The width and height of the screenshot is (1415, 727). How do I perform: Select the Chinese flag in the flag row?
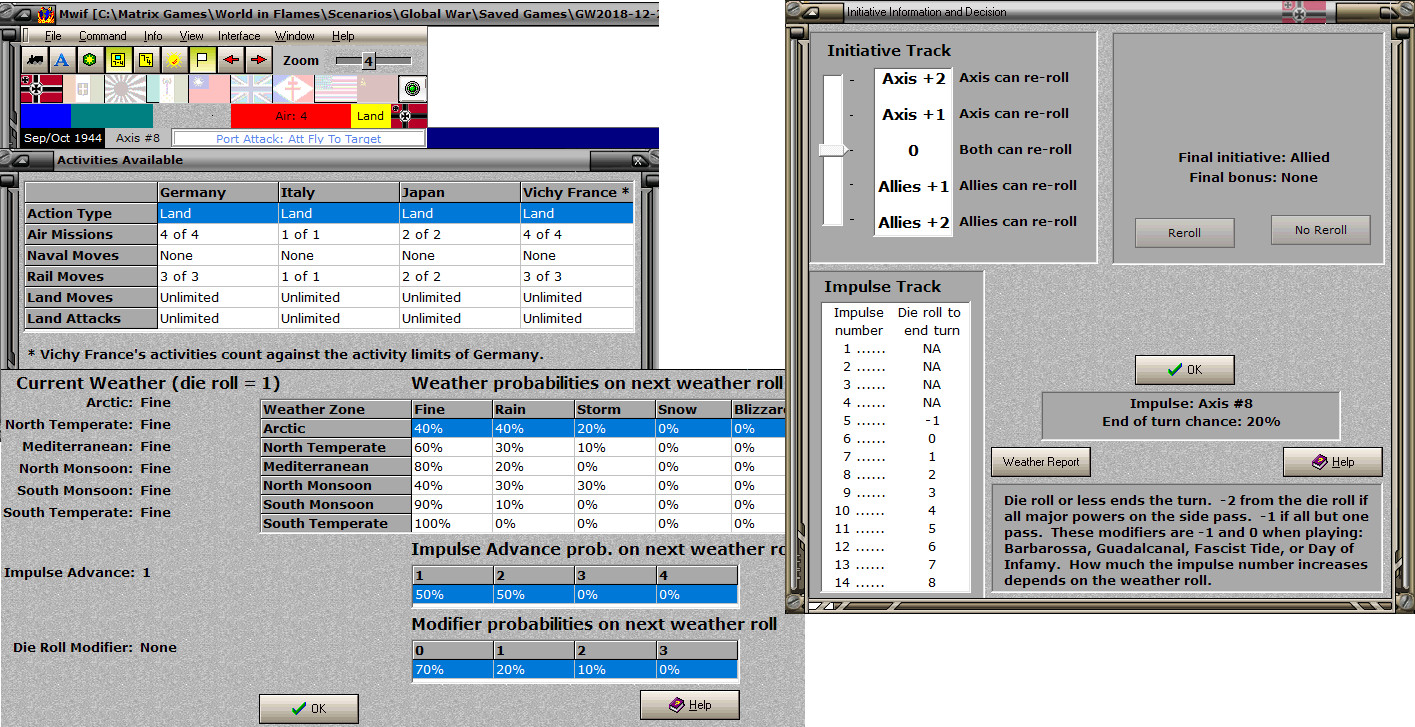click(x=210, y=89)
